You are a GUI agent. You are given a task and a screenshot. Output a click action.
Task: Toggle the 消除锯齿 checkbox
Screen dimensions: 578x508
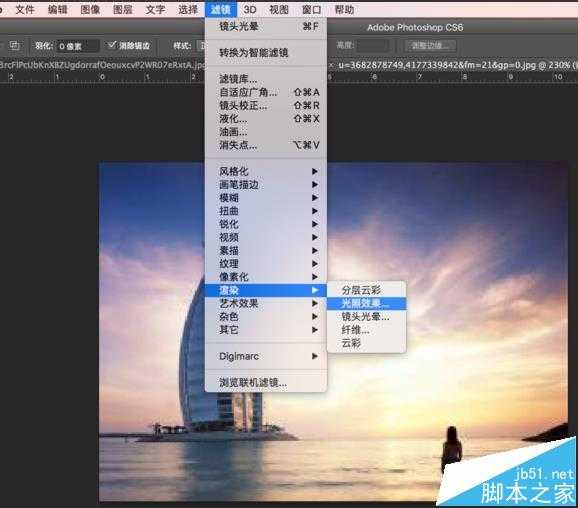111,46
